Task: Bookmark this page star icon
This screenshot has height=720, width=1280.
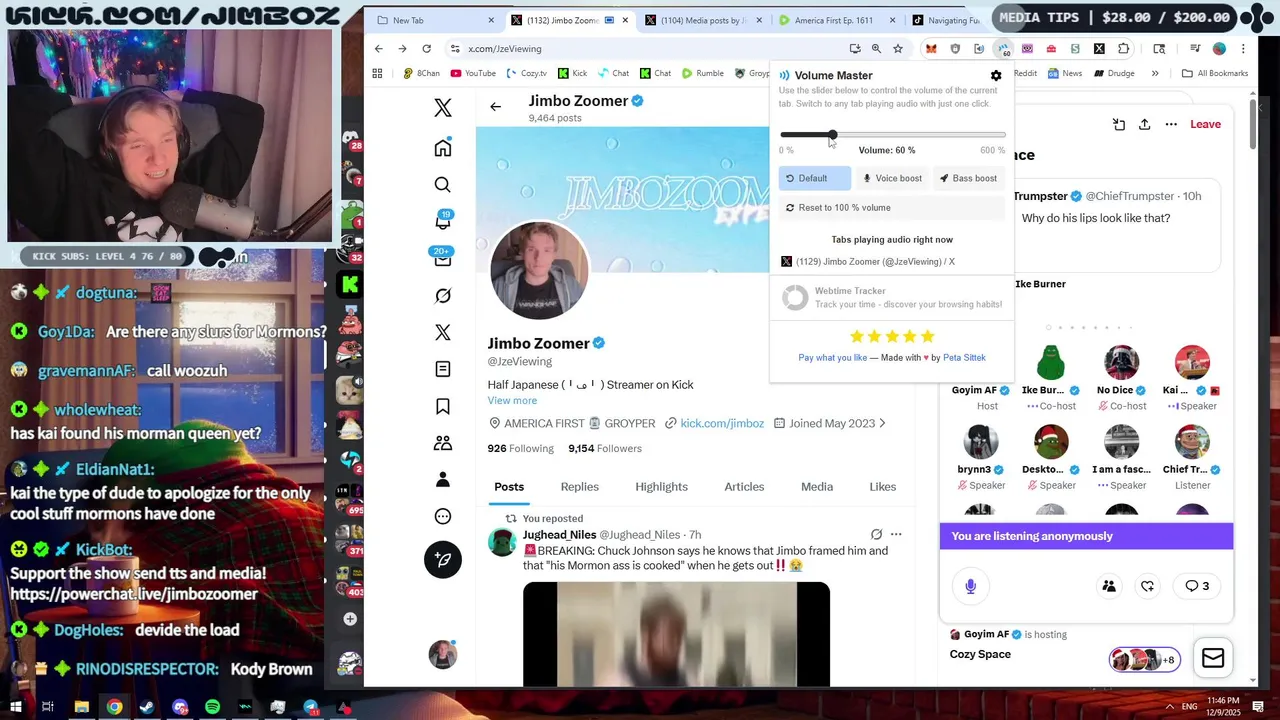Action: (898, 48)
